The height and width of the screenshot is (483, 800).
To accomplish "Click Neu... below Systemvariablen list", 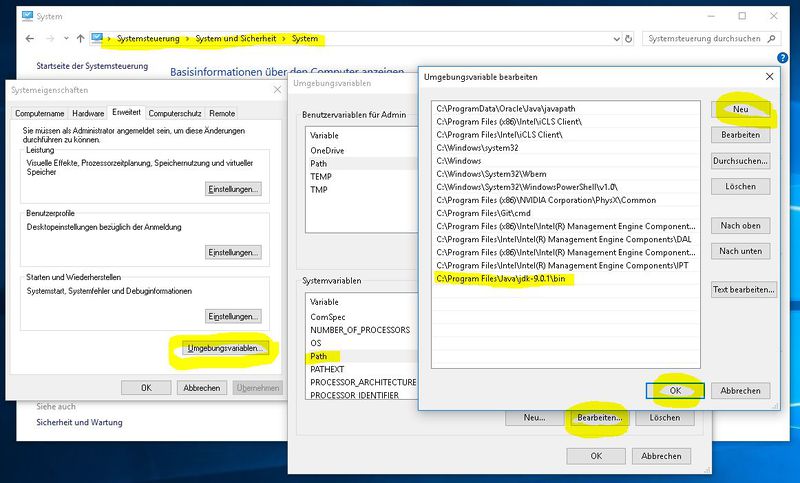I will (x=534, y=417).
